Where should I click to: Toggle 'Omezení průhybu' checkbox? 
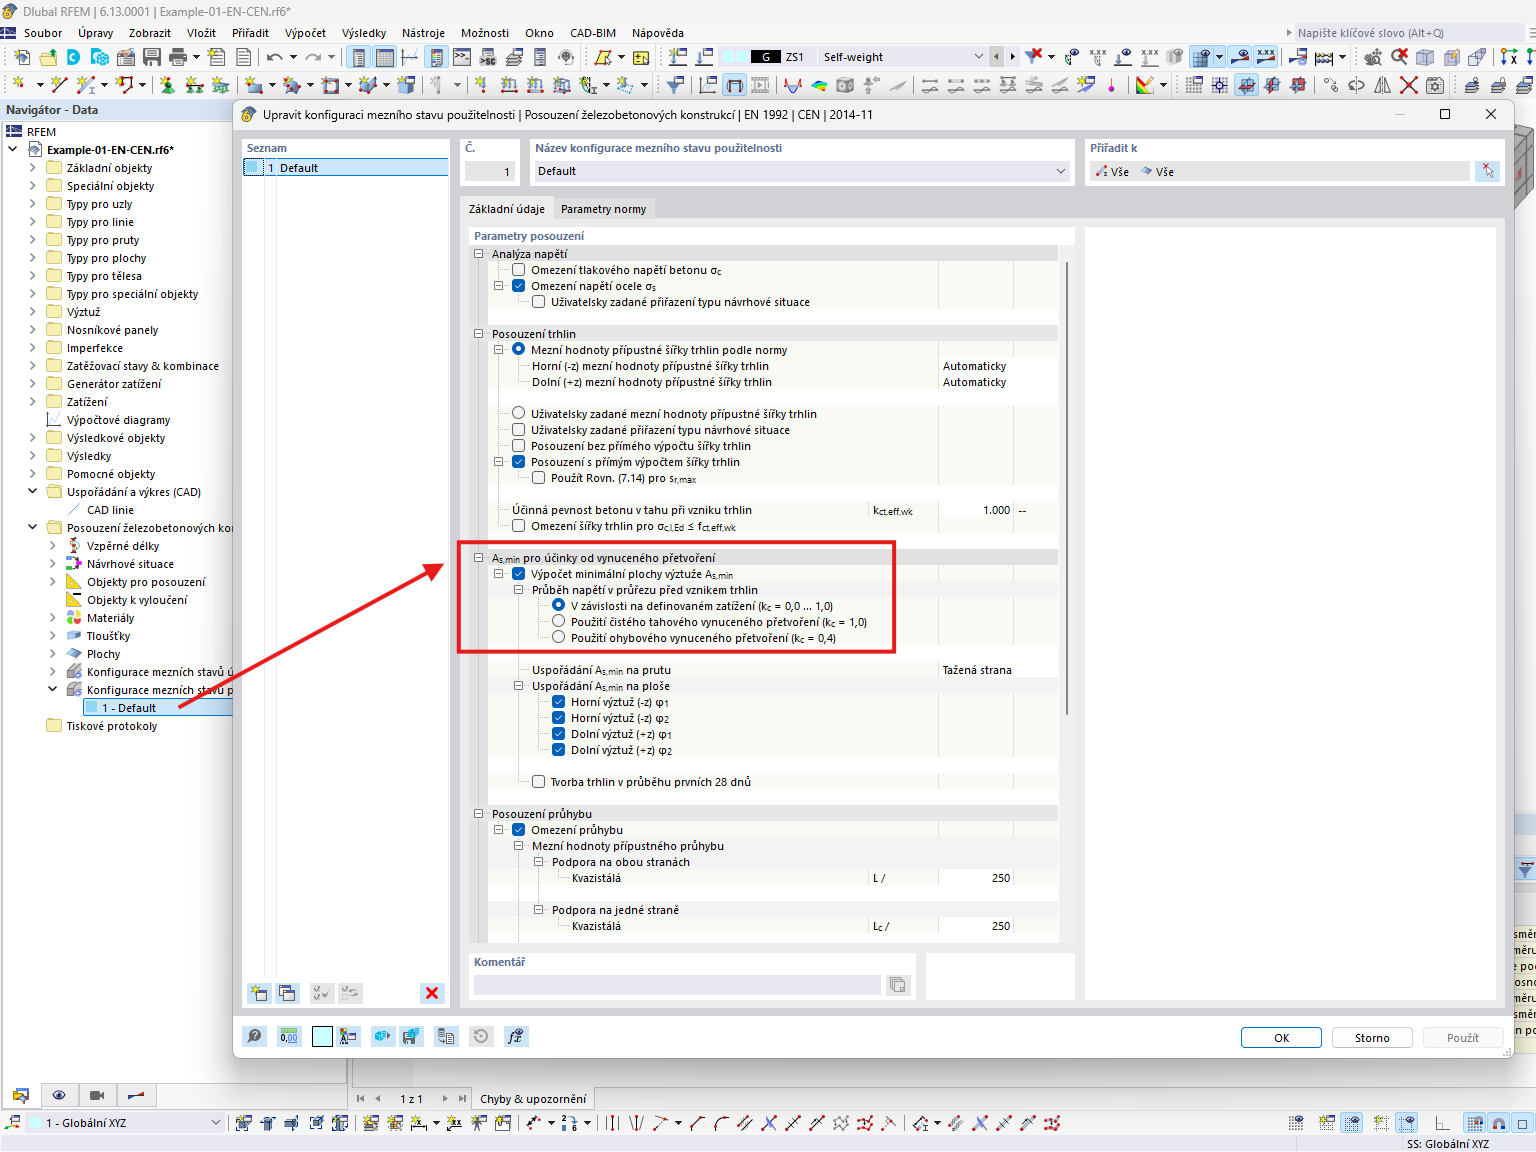(x=518, y=830)
